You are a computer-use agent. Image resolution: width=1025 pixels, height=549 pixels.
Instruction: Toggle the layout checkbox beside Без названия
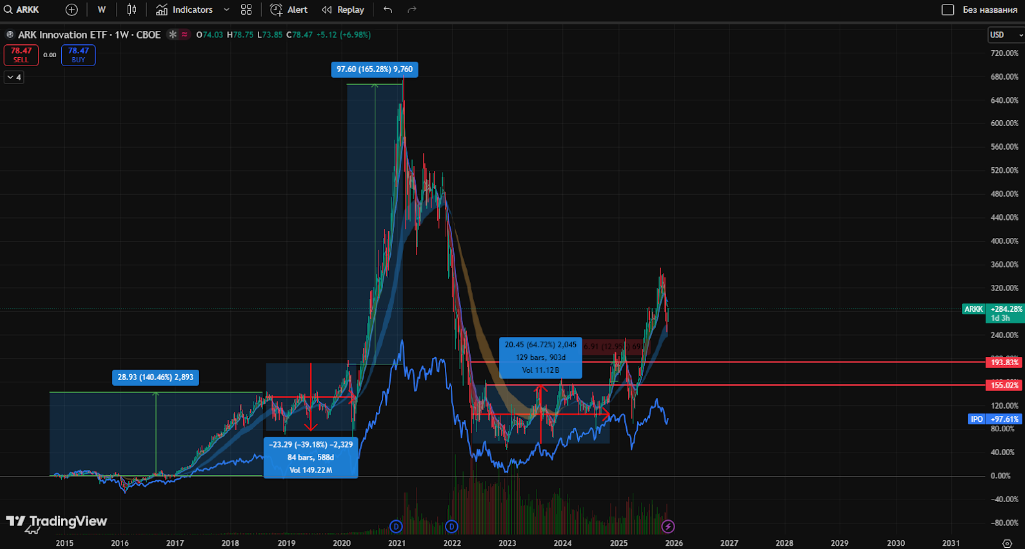point(948,9)
